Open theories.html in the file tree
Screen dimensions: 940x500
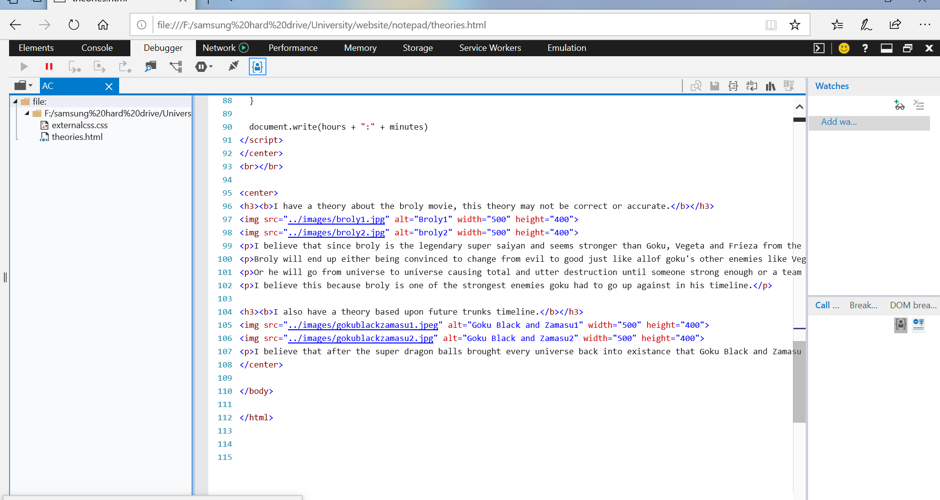71,137
